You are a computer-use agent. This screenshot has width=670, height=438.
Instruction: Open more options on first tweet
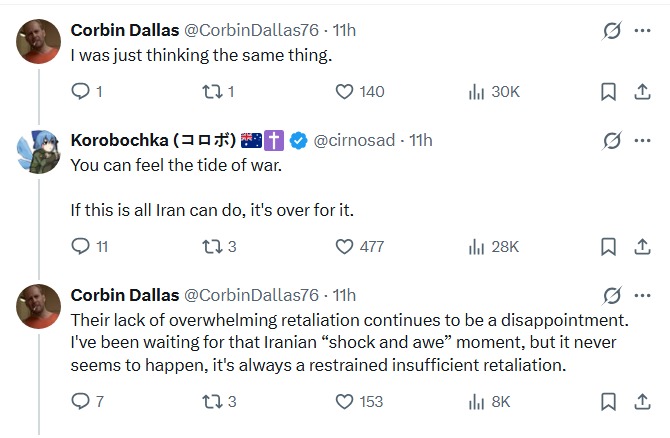[642, 30]
